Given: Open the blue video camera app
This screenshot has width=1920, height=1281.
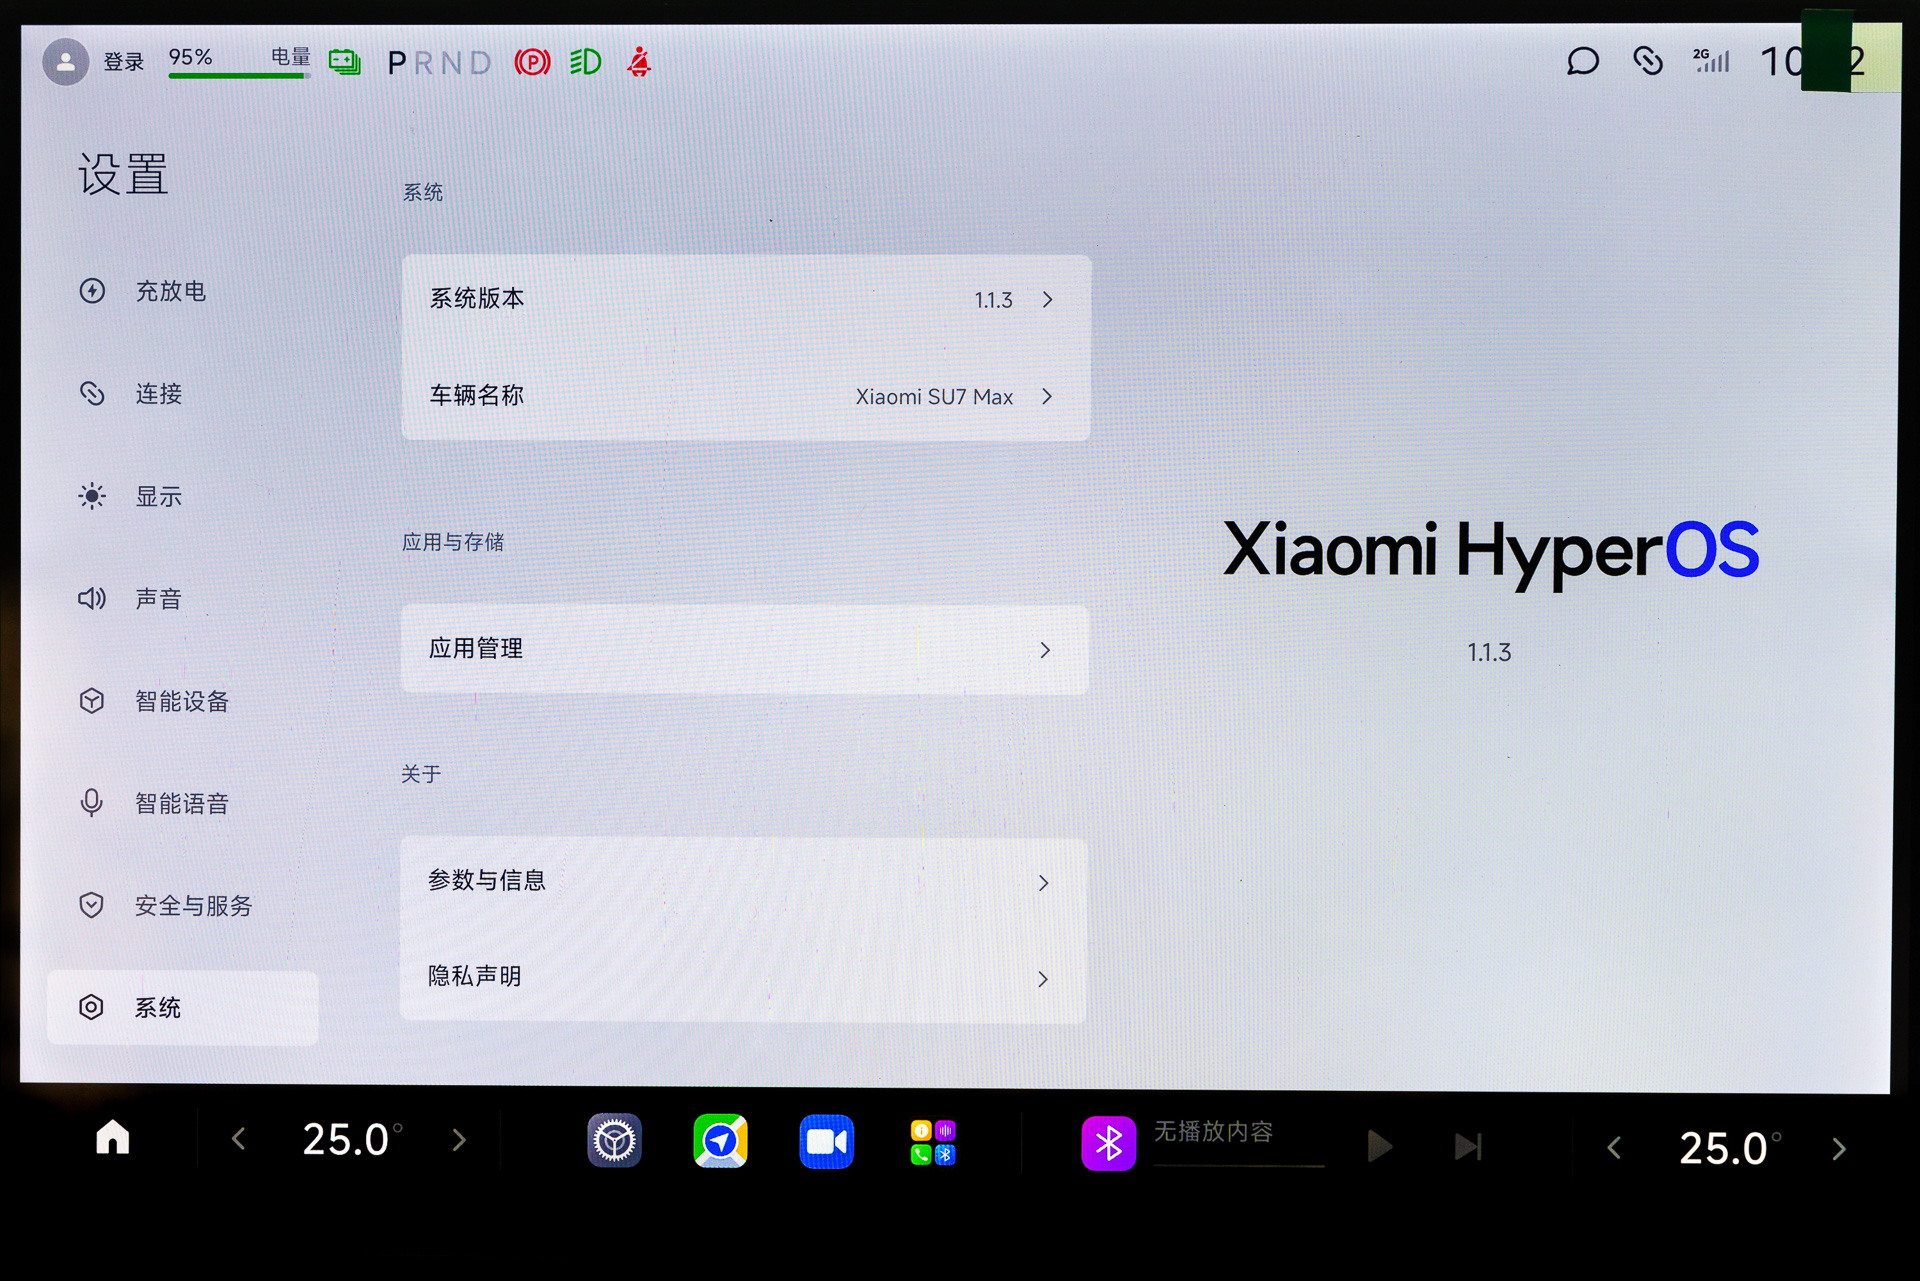Looking at the screenshot, I should coord(826,1142).
